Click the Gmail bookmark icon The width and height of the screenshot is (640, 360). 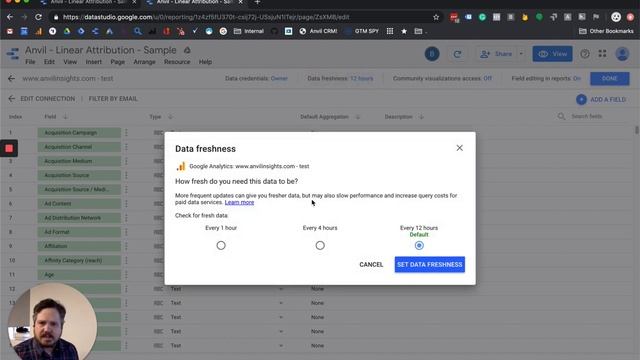tap(10, 31)
